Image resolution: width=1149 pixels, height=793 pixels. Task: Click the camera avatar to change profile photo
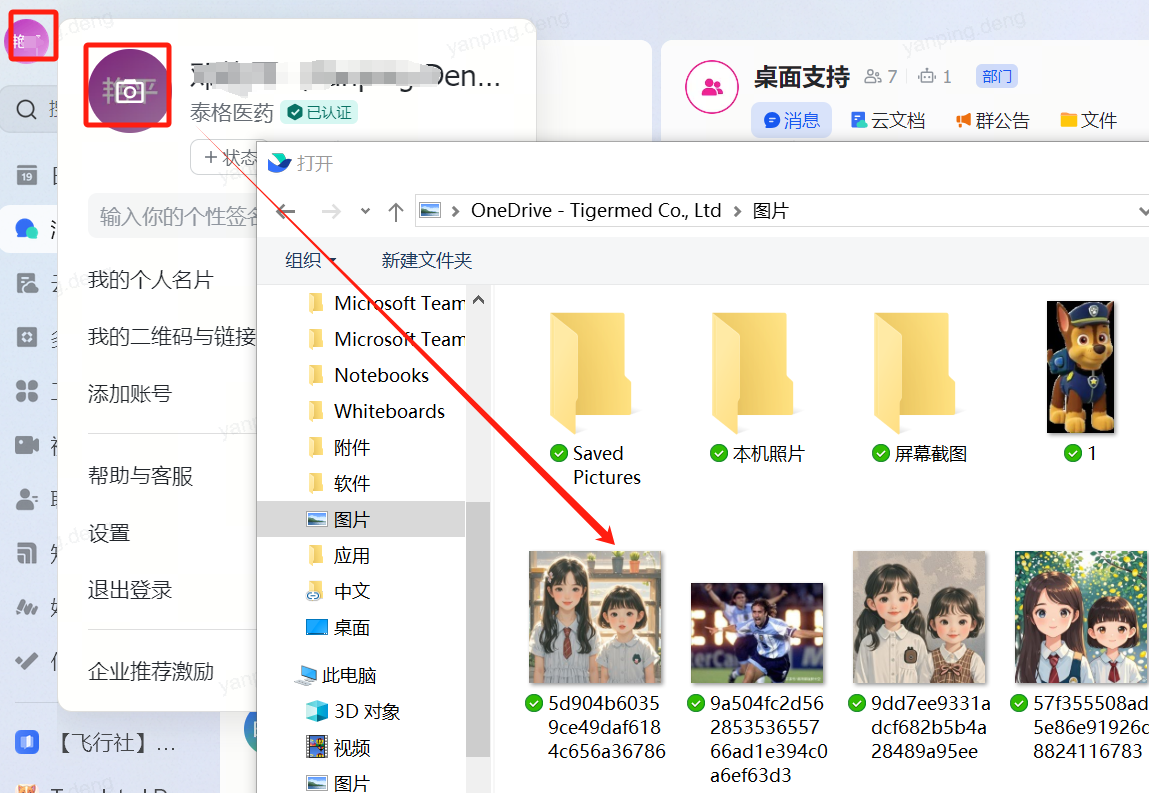coord(128,90)
